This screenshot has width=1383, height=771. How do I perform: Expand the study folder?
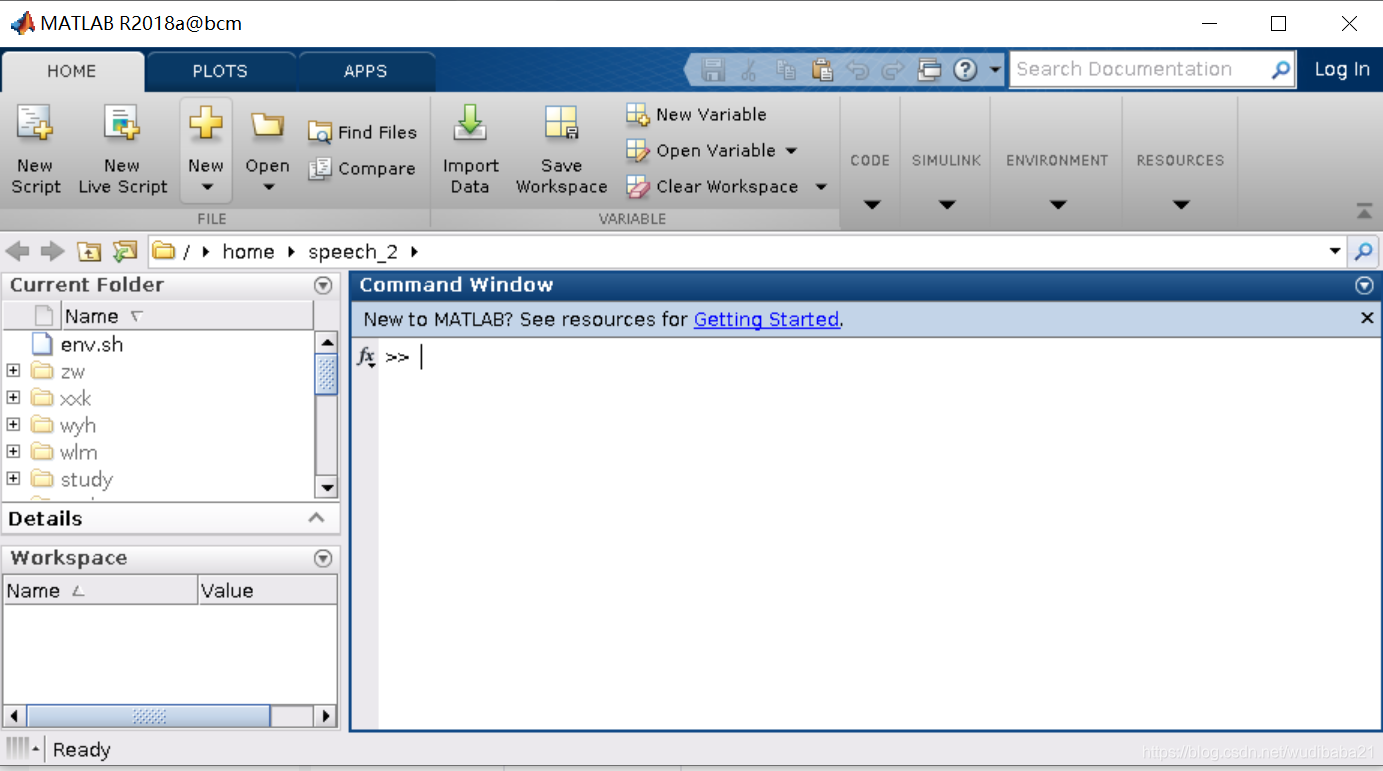pos(13,479)
